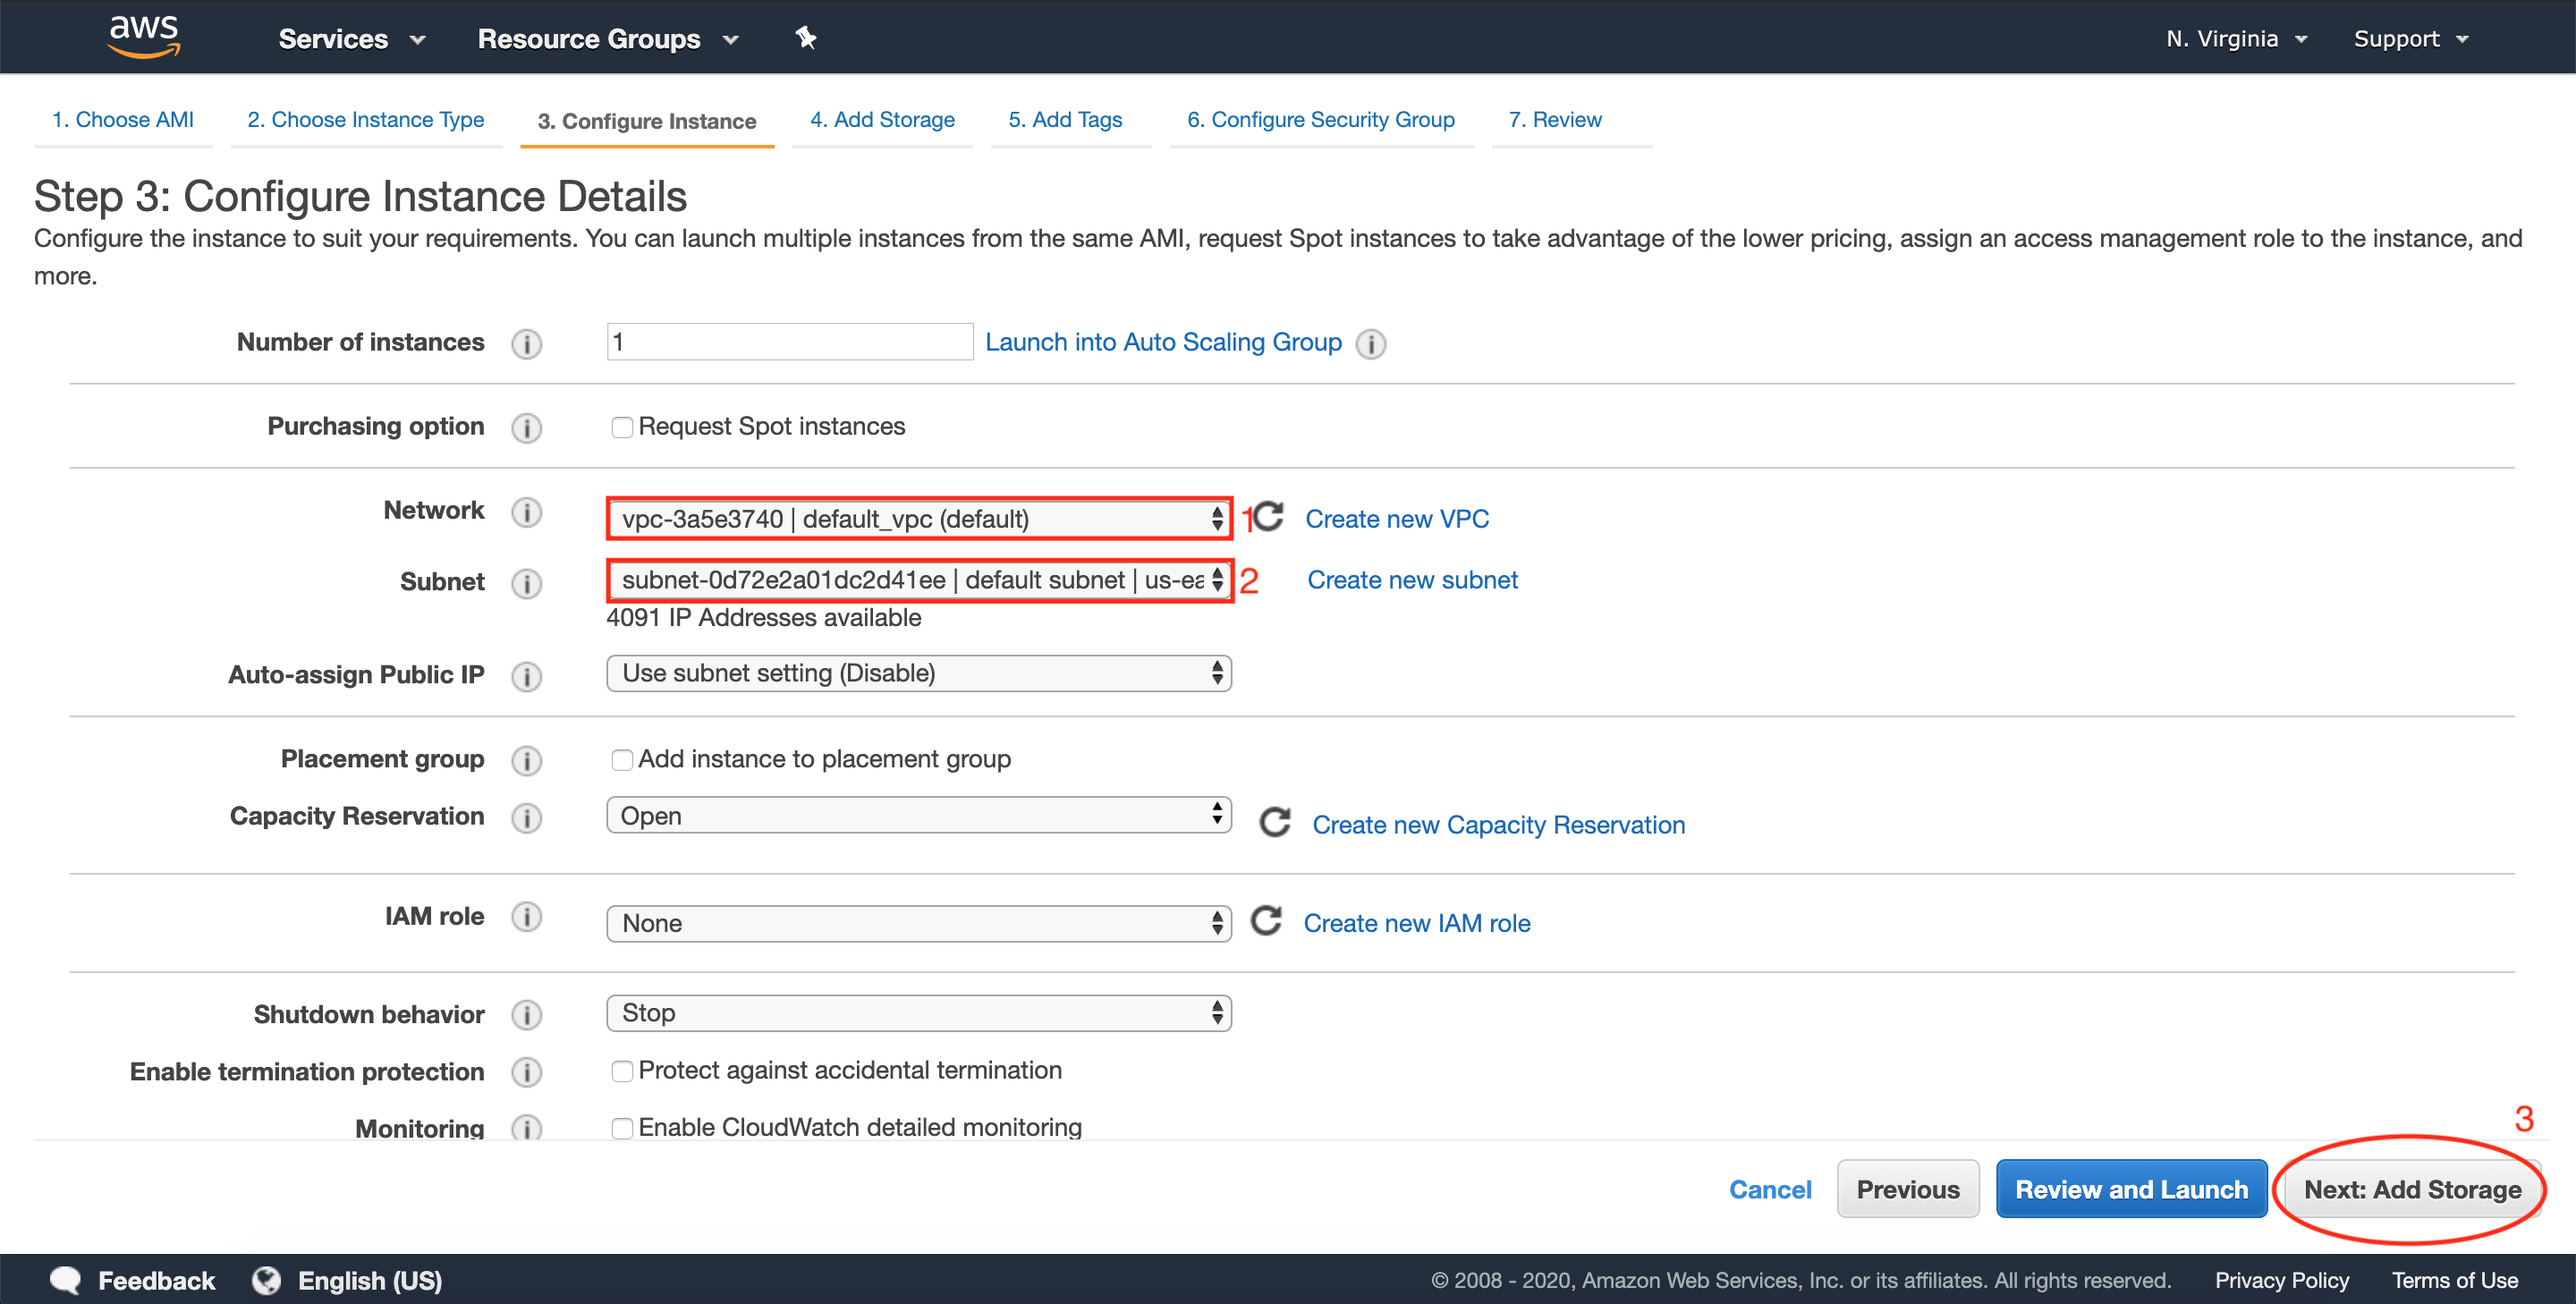Show info for Subnet field
The image size is (2576, 1304).
tap(527, 583)
